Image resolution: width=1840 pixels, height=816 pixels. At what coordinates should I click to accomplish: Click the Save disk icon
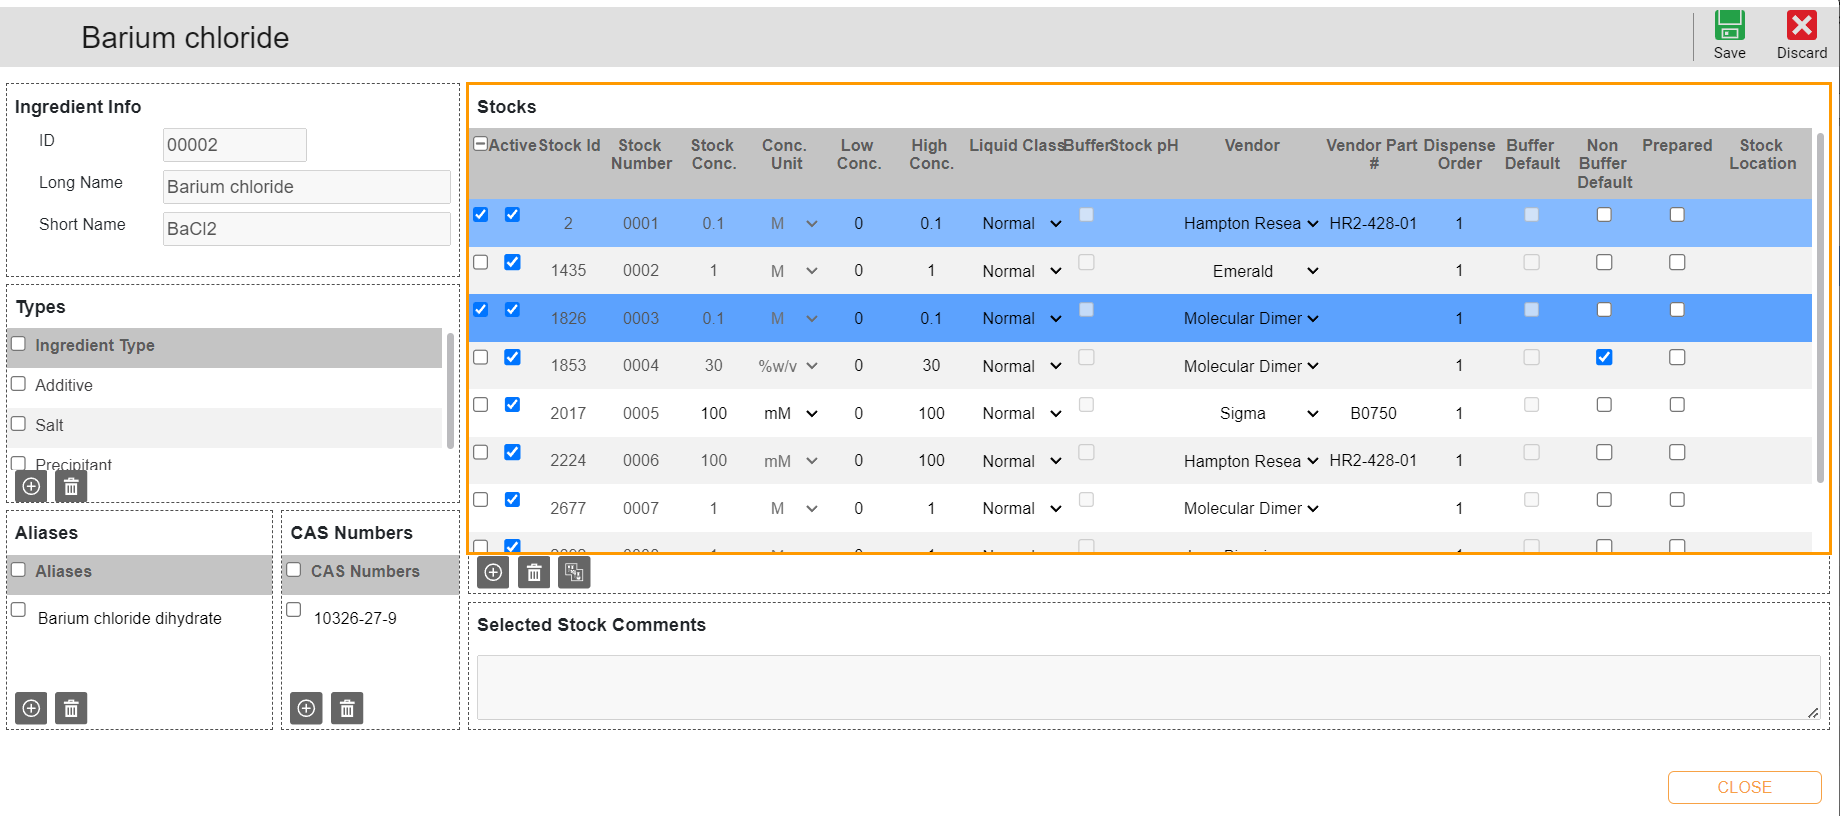pyautogui.click(x=1729, y=26)
